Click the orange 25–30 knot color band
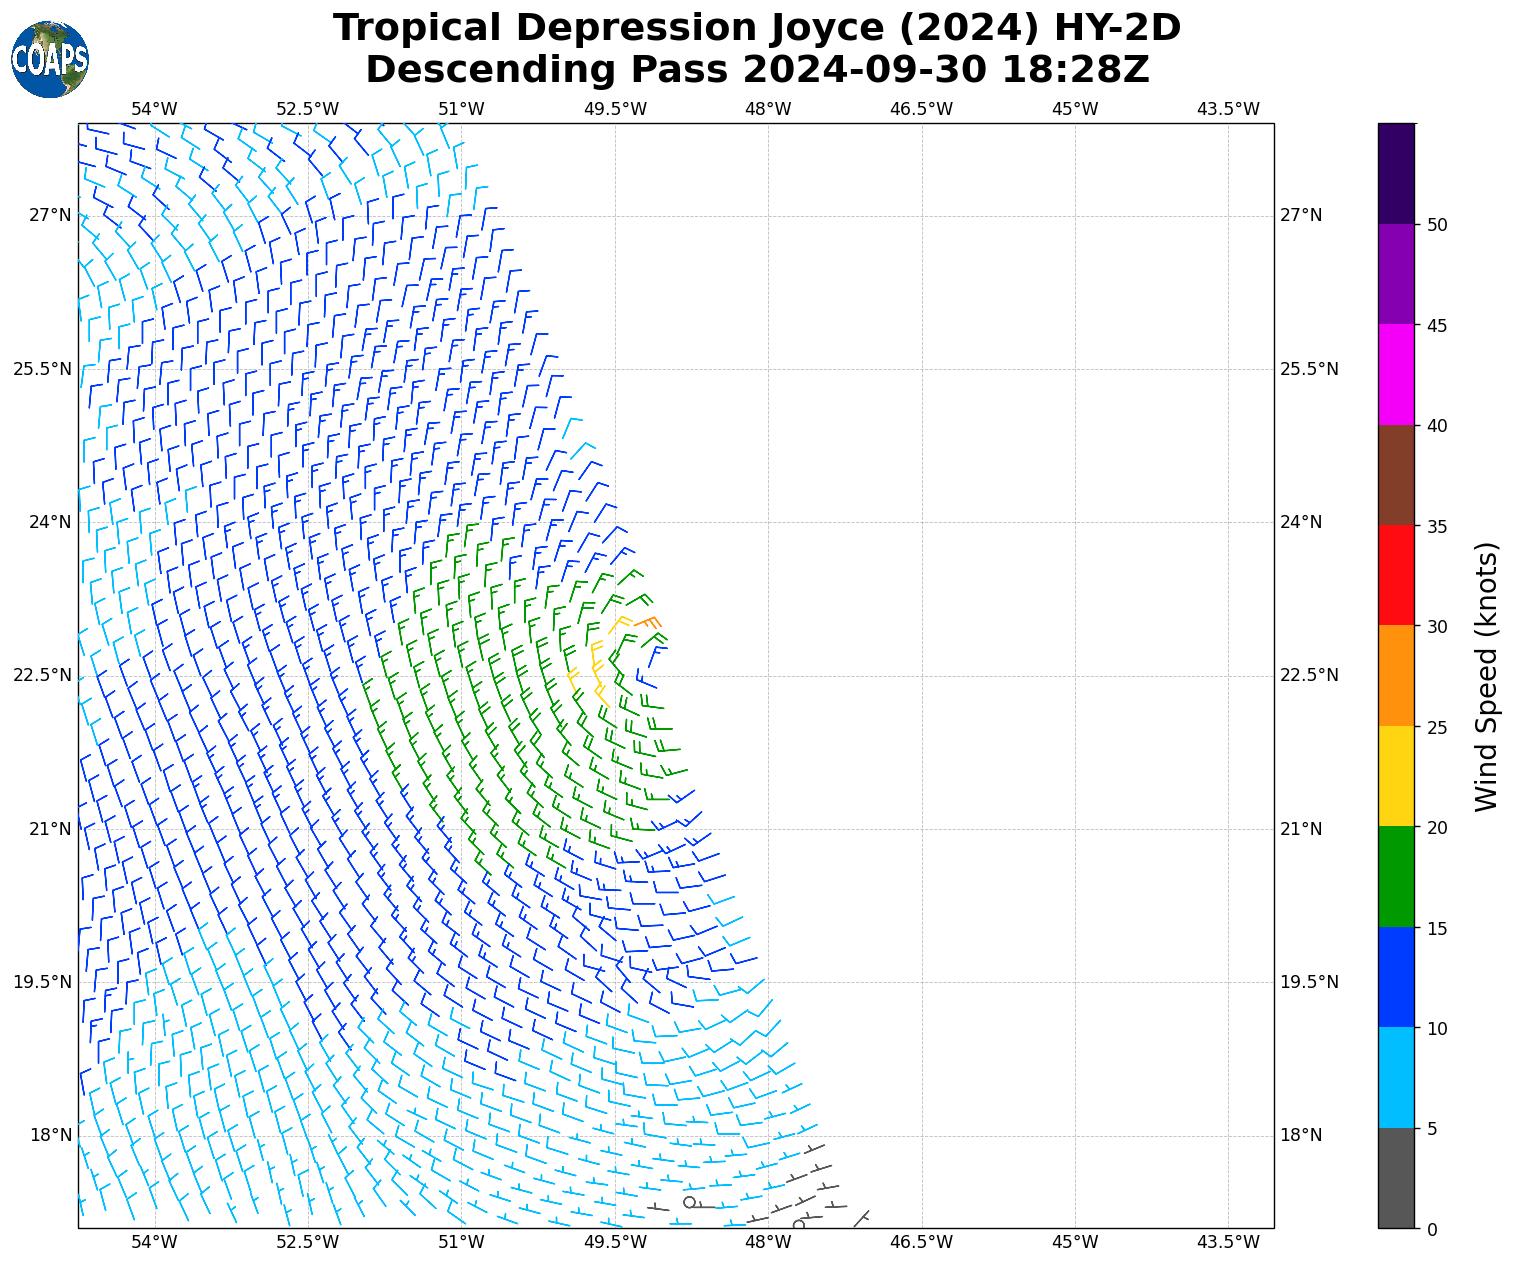Image resolution: width=1515 pixels, height=1264 pixels. point(1395,675)
